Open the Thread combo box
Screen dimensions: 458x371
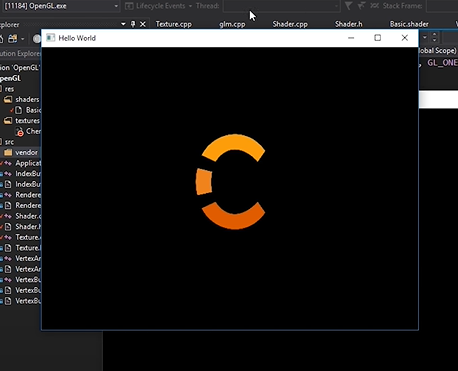(281, 6)
